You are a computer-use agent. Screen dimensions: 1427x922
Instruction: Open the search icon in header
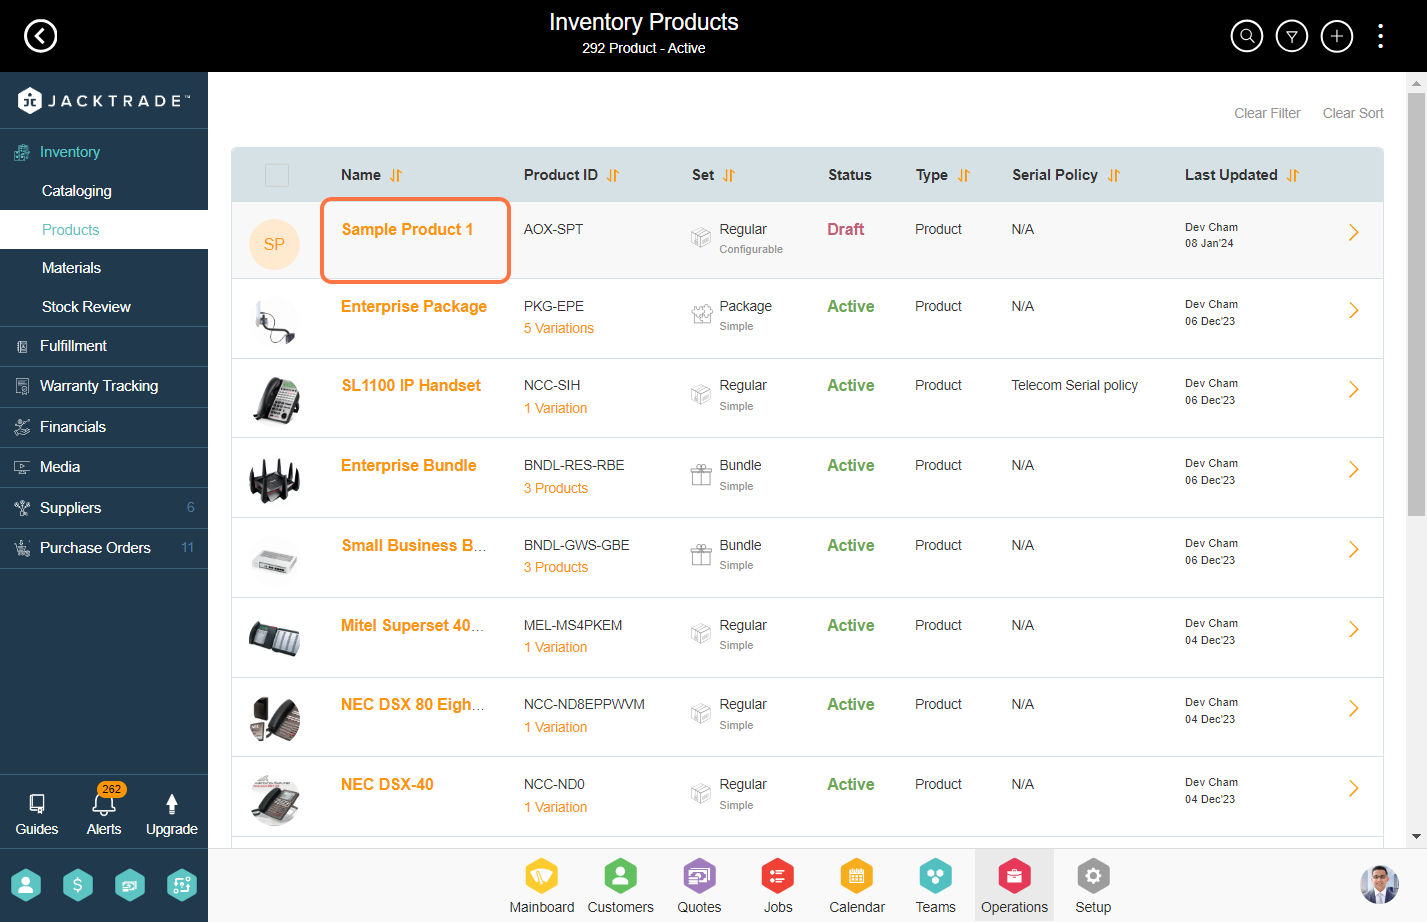pos(1246,37)
